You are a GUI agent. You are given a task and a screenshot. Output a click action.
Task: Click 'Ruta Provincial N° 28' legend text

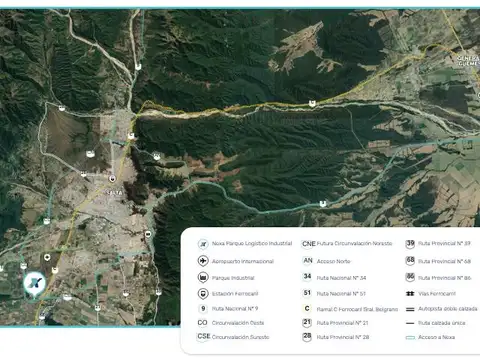click(x=343, y=337)
